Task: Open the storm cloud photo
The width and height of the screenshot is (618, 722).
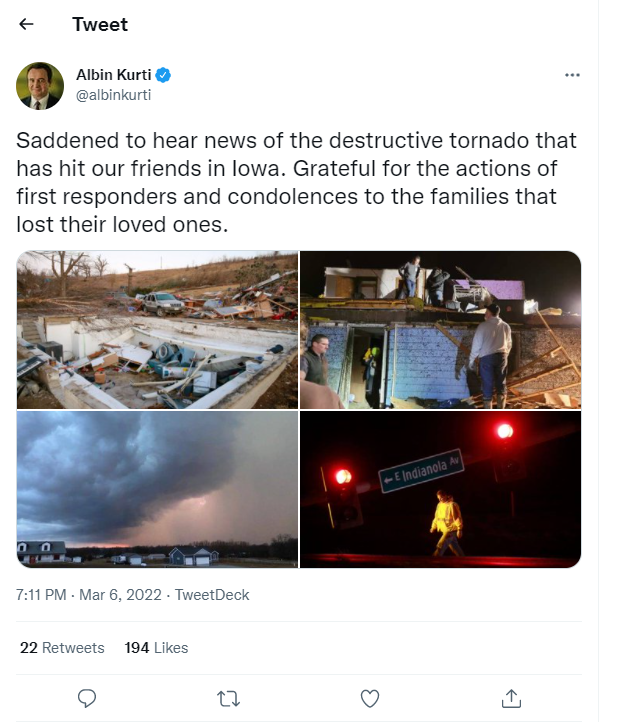Action: coord(157,490)
